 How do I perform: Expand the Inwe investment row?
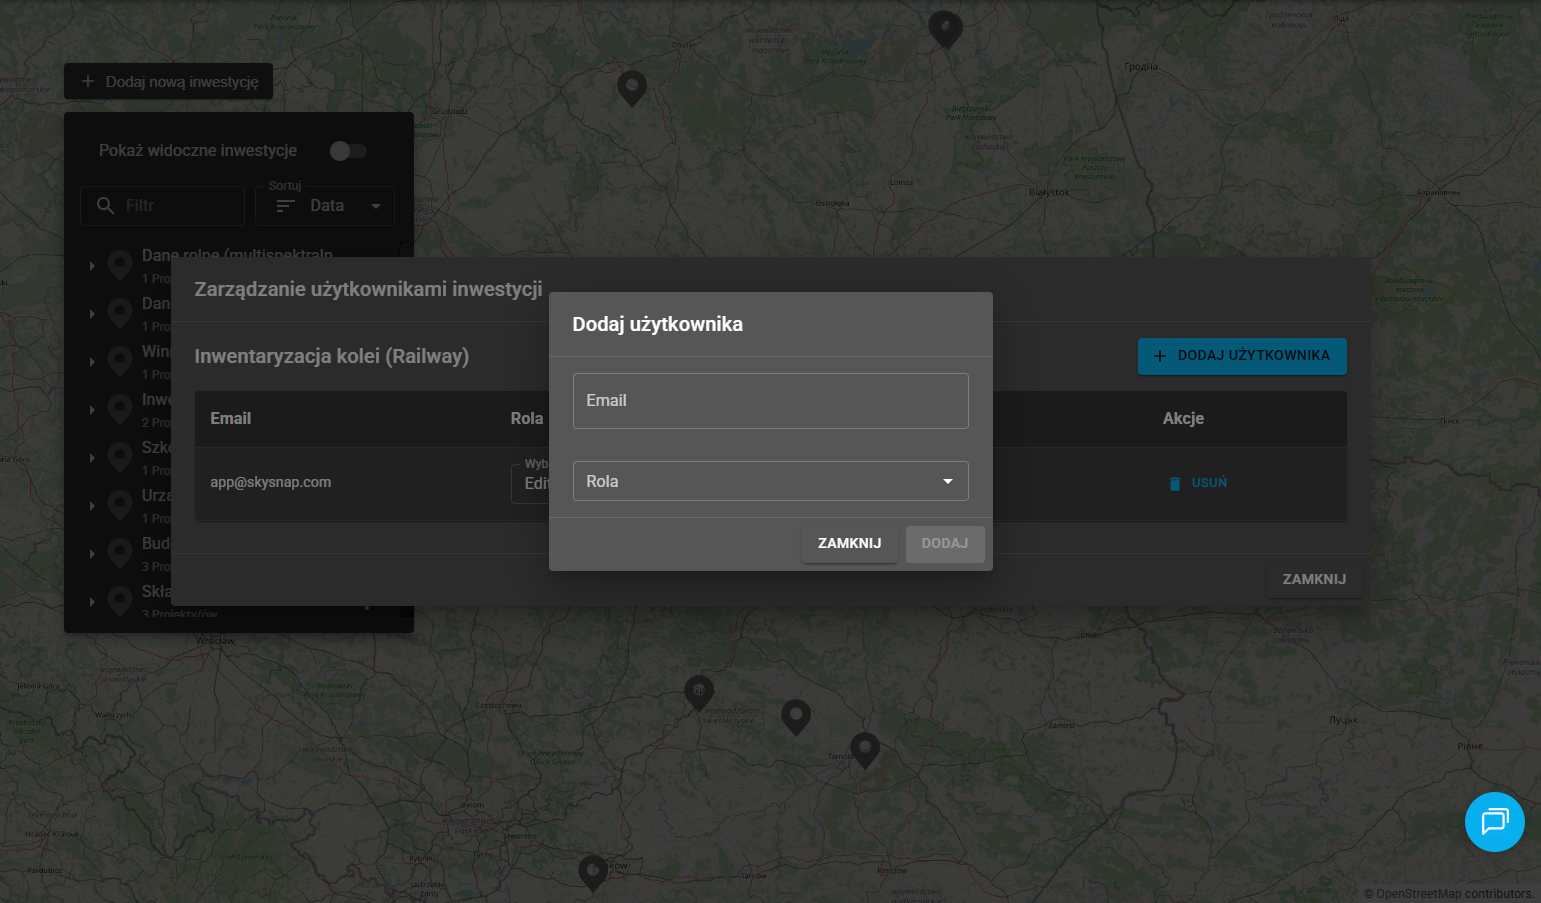coord(92,410)
